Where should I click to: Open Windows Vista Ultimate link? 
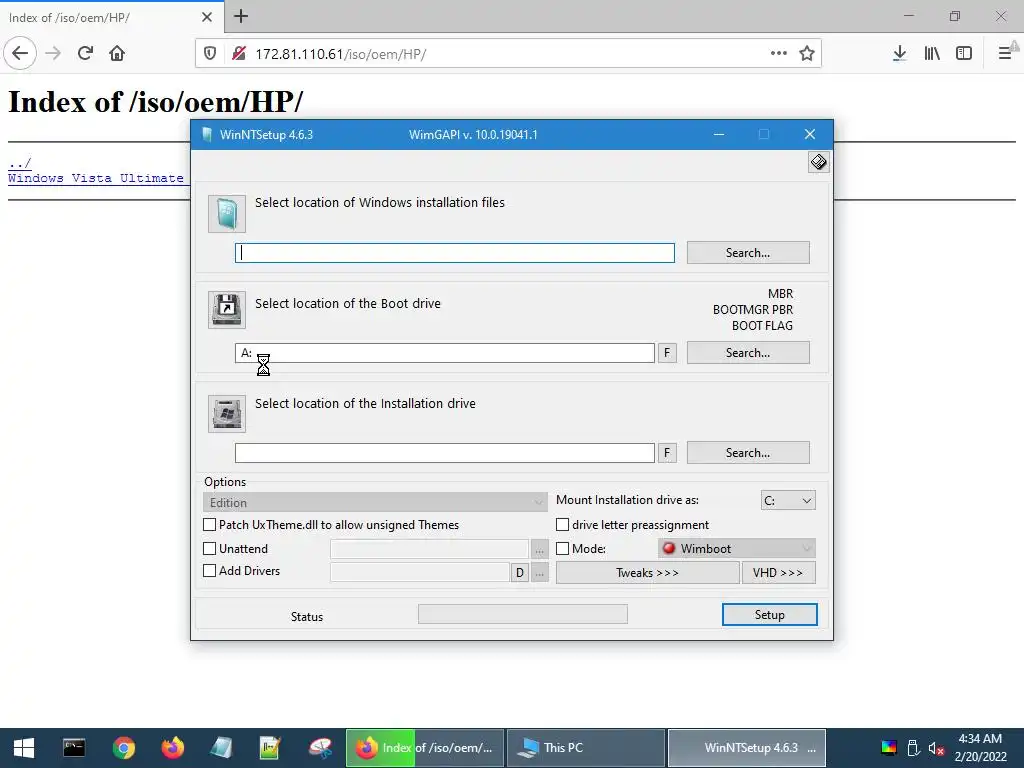(99, 178)
